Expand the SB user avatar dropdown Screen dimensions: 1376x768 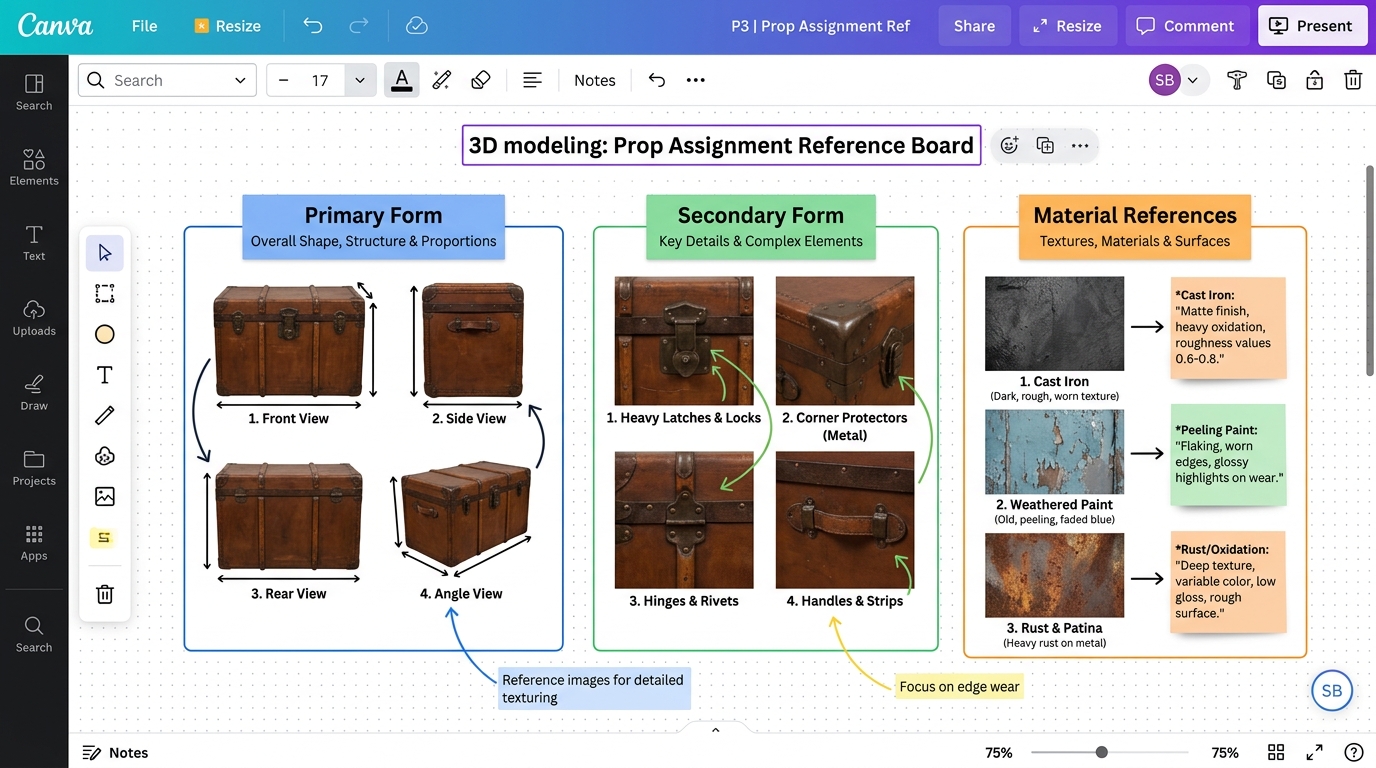(x=1193, y=80)
